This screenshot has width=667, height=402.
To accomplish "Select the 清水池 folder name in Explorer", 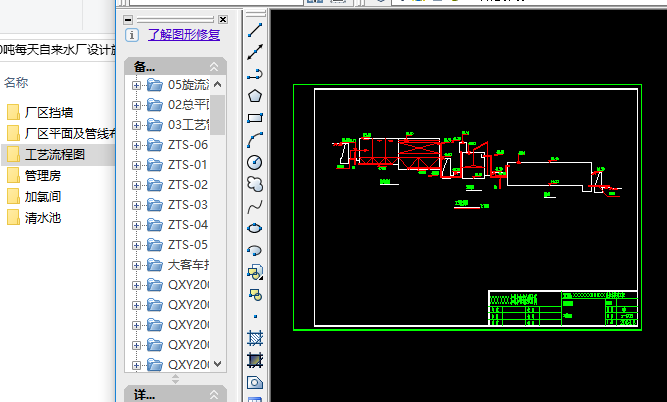I will pos(43,218).
